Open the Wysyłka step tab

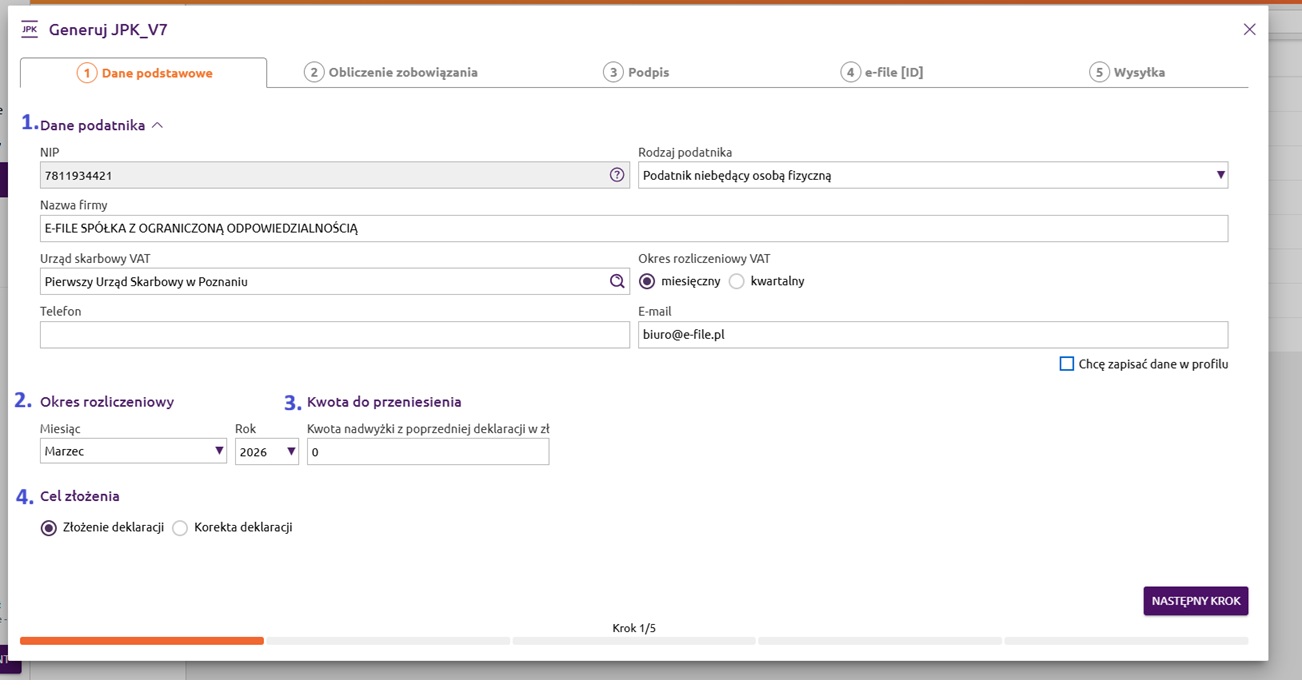1127,72
